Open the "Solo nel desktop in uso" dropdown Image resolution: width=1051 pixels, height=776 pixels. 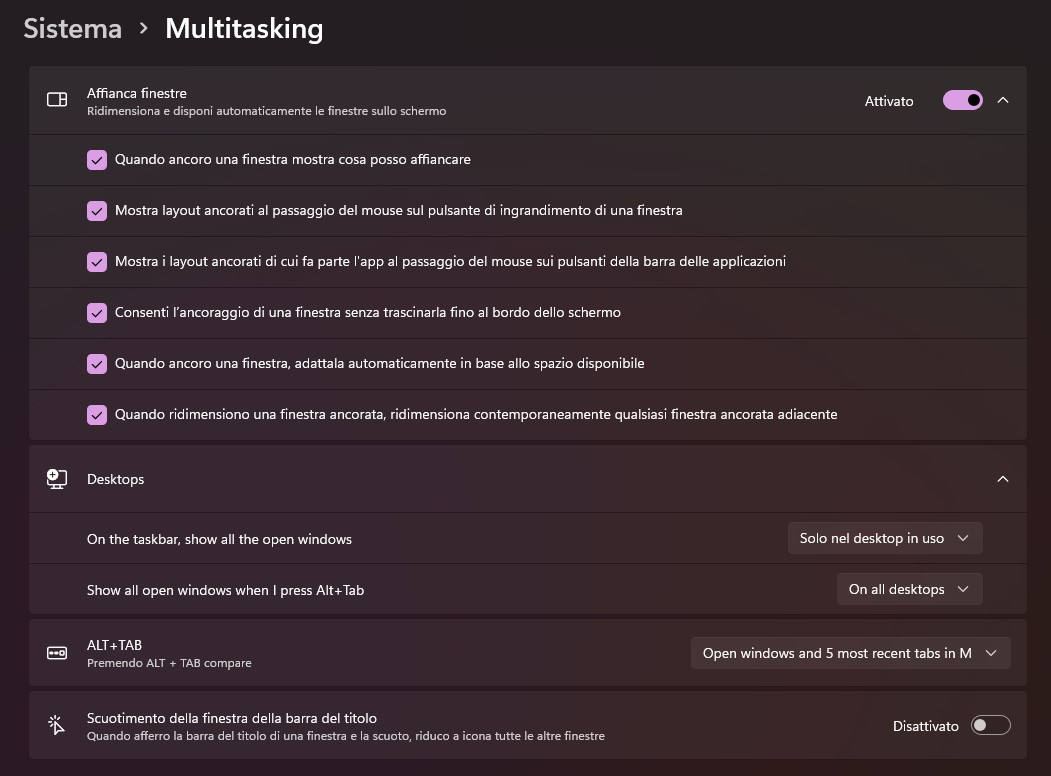tap(884, 538)
